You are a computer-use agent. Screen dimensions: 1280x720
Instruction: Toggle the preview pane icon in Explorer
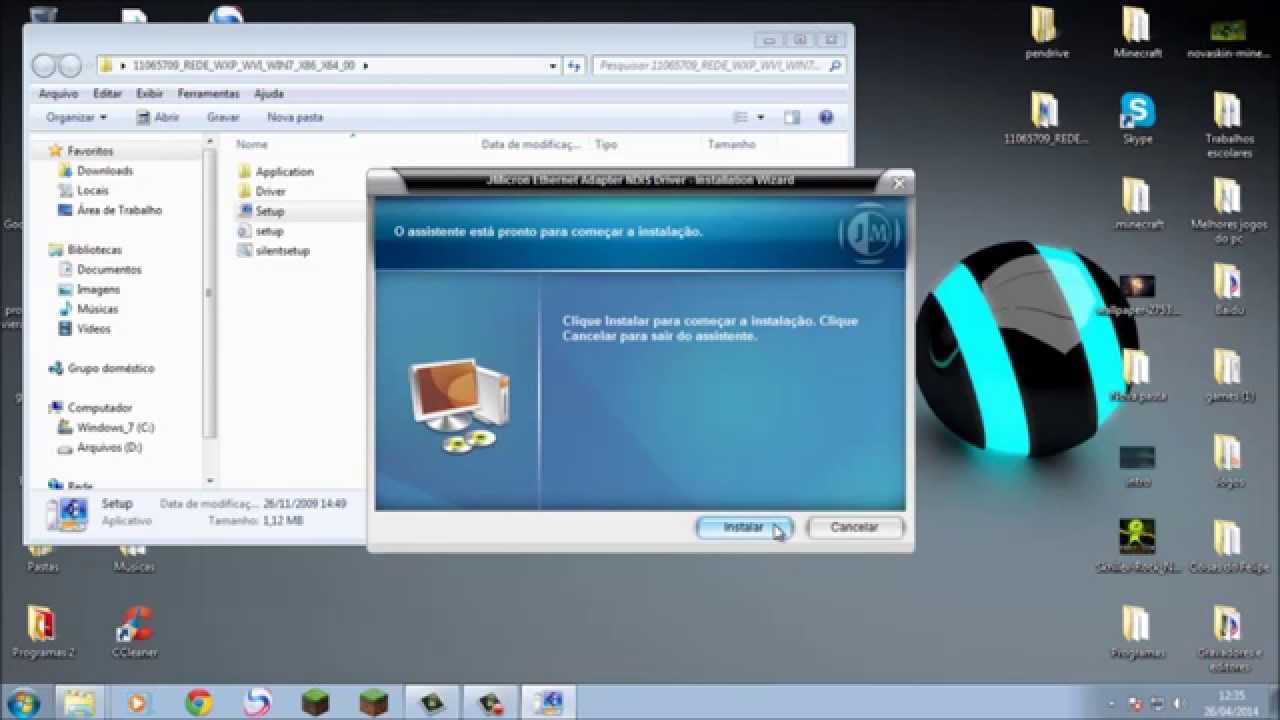792,117
